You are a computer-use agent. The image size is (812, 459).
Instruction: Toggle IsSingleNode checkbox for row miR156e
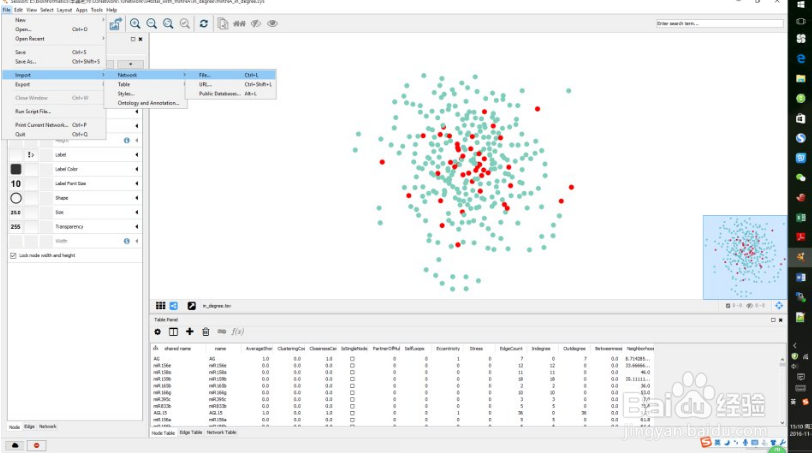click(x=352, y=365)
